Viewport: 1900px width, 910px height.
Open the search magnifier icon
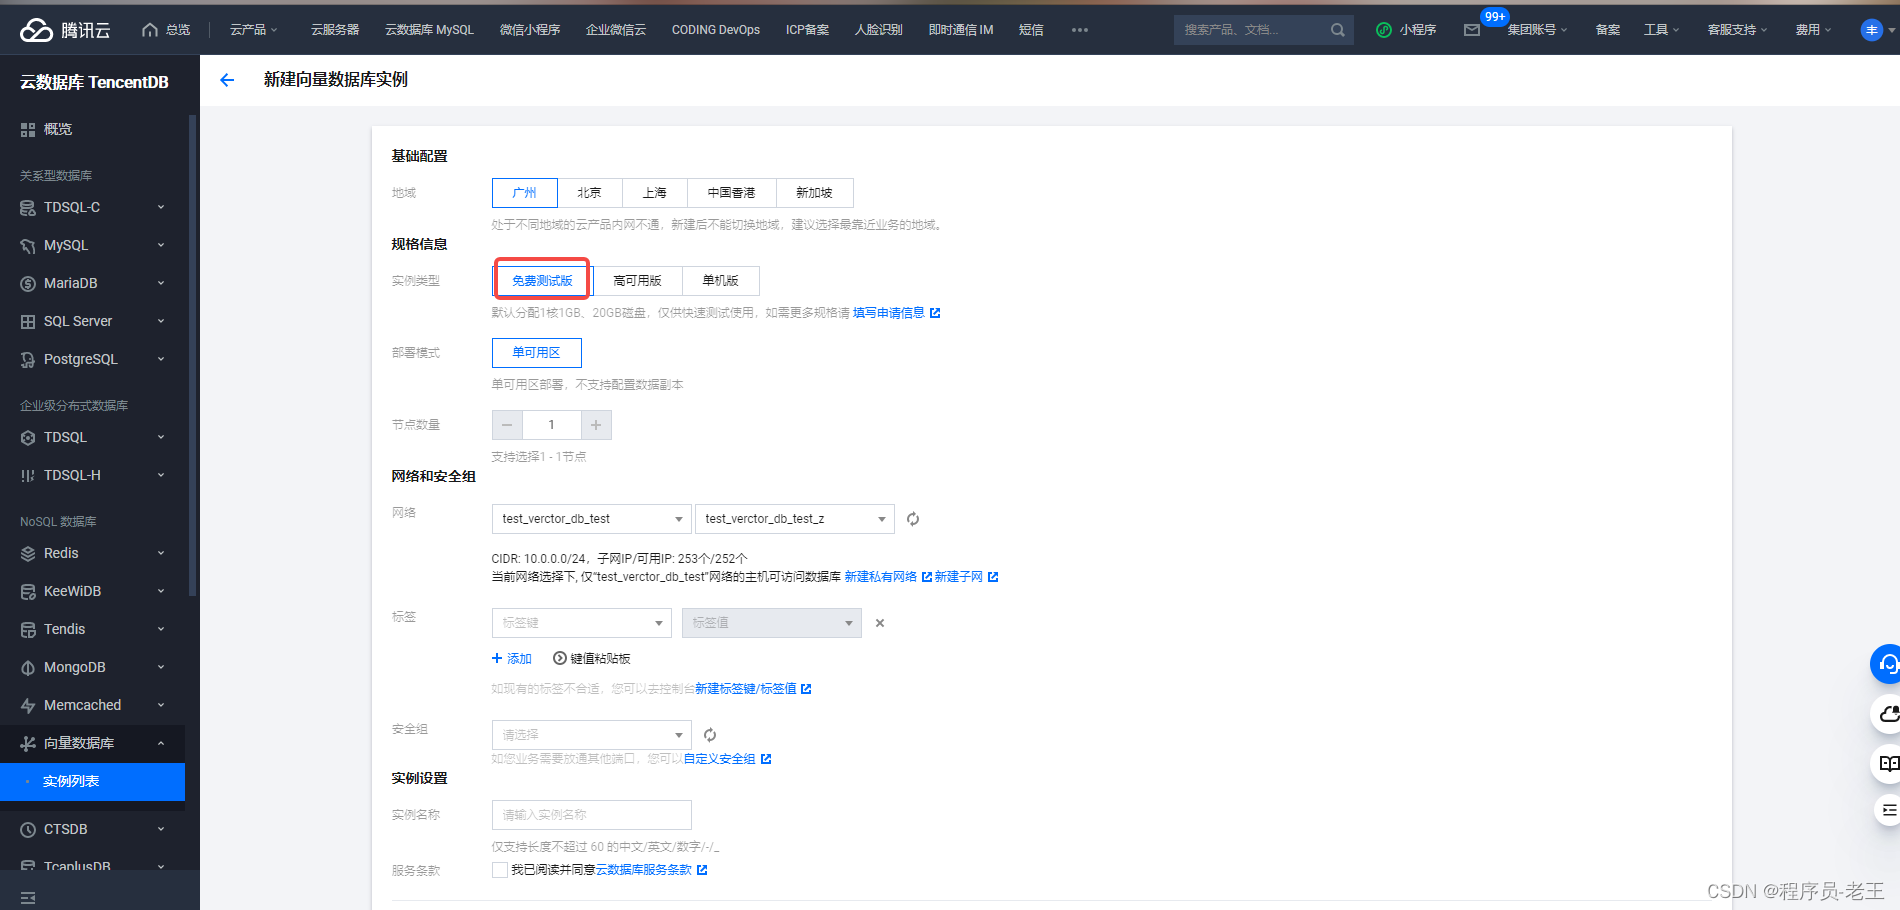click(1337, 30)
